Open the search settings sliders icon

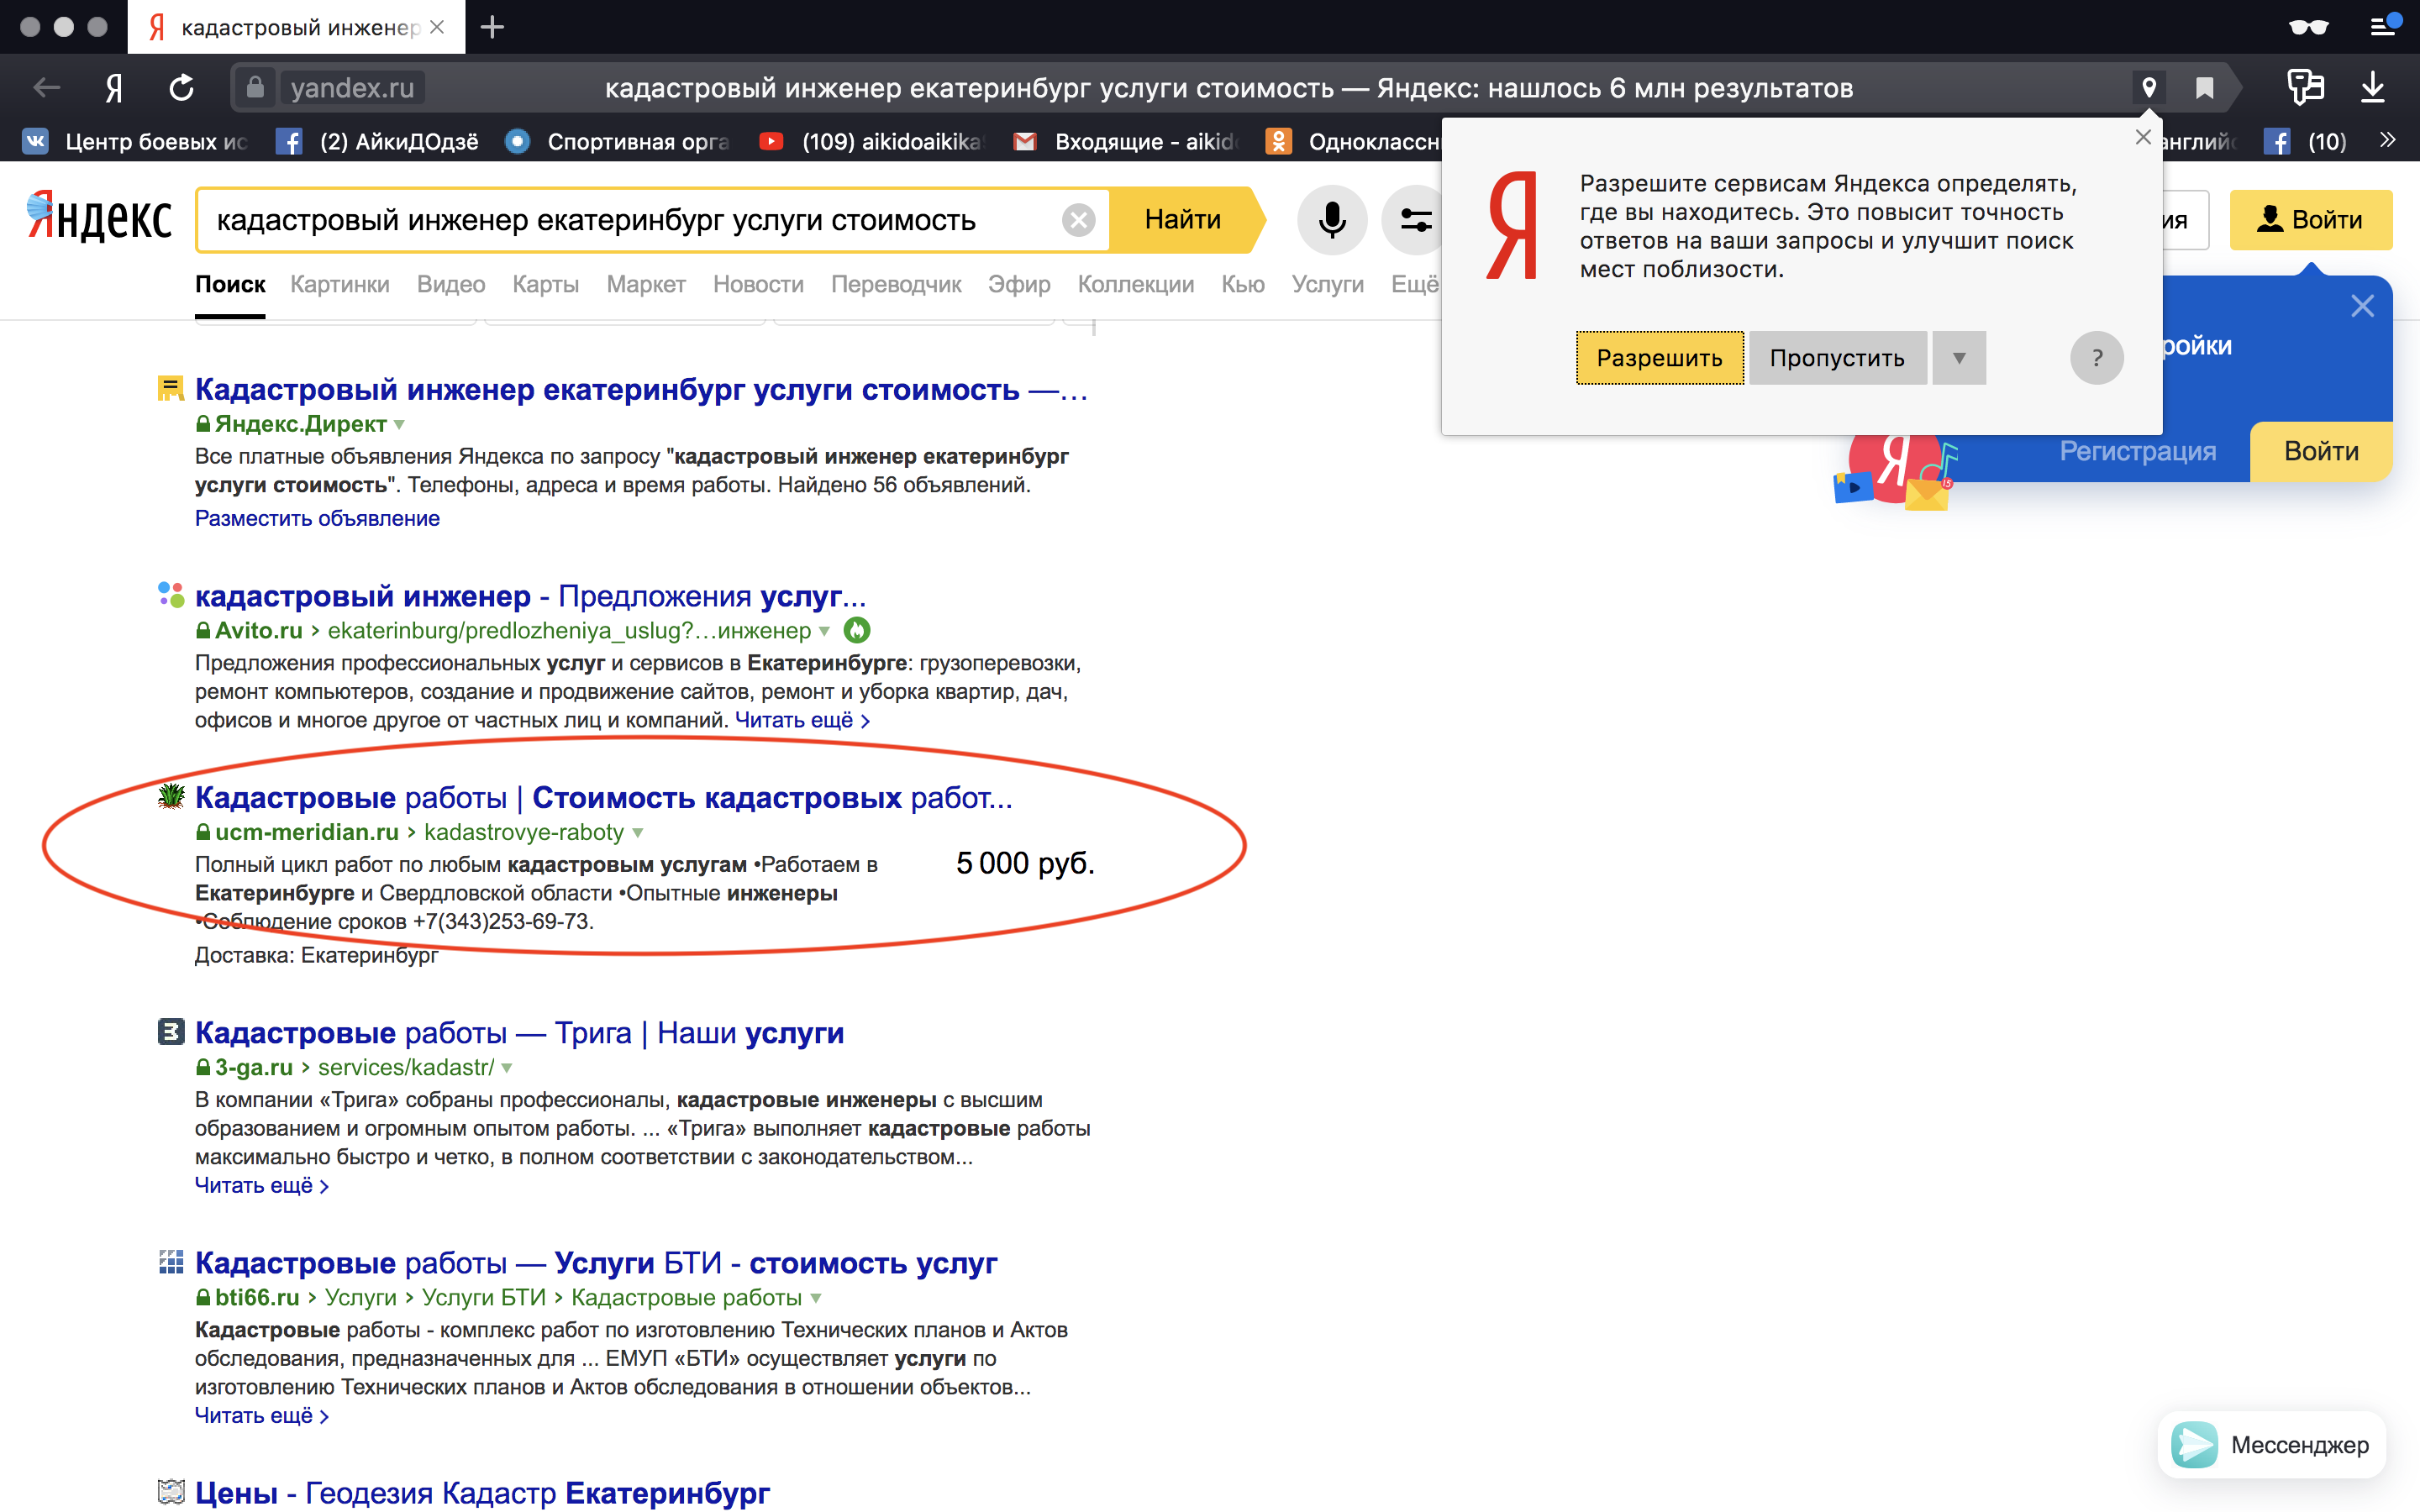pos(1414,219)
